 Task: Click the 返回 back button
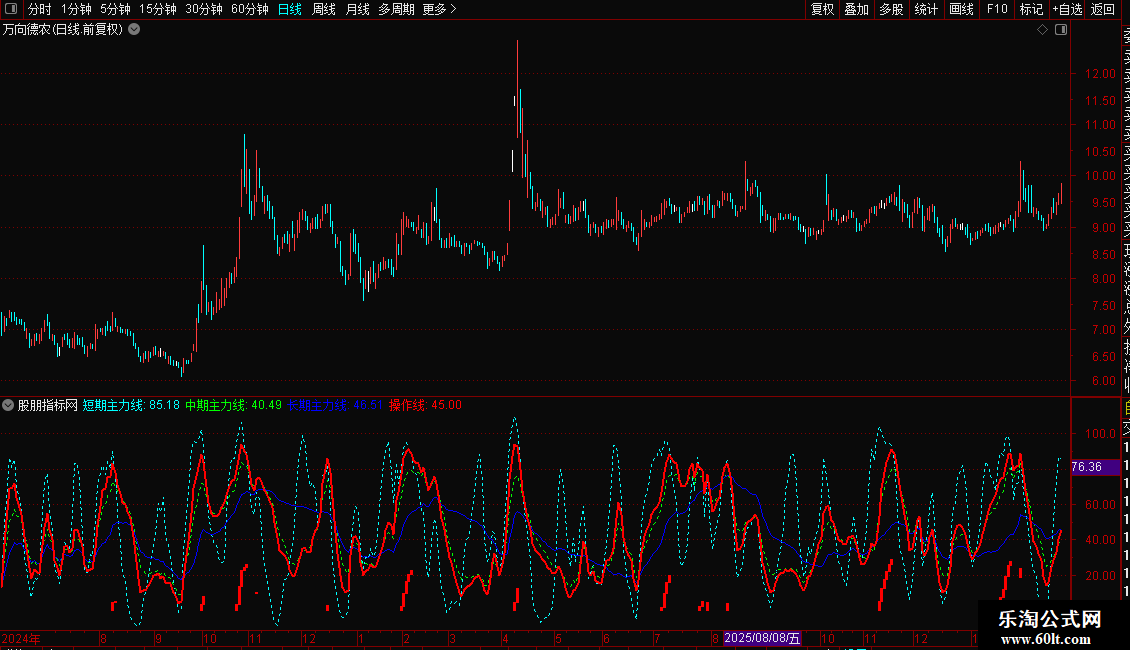[x=1103, y=9]
